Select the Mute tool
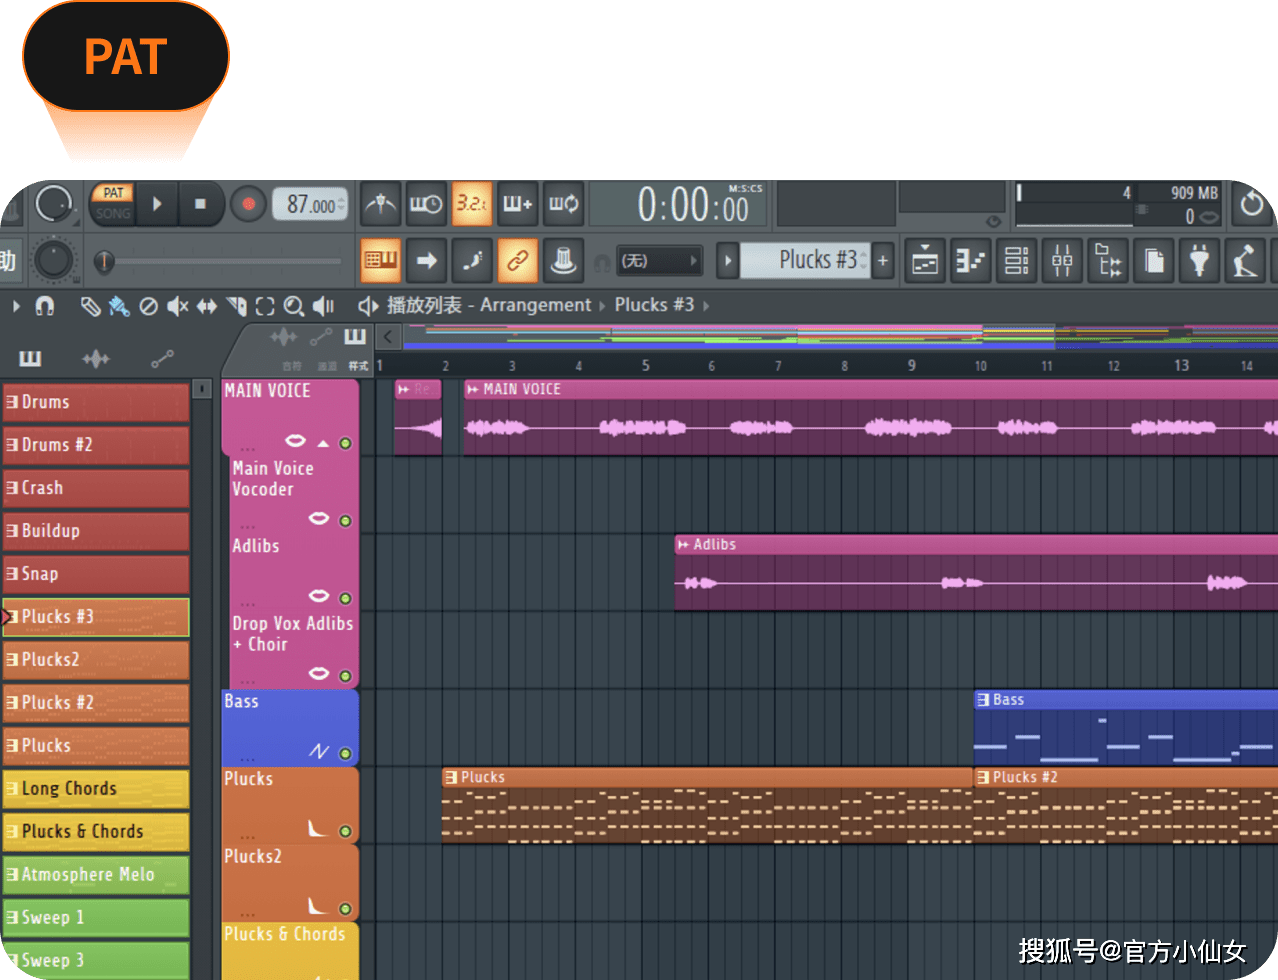The width and height of the screenshot is (1278, 980). [x=177, y=306]
